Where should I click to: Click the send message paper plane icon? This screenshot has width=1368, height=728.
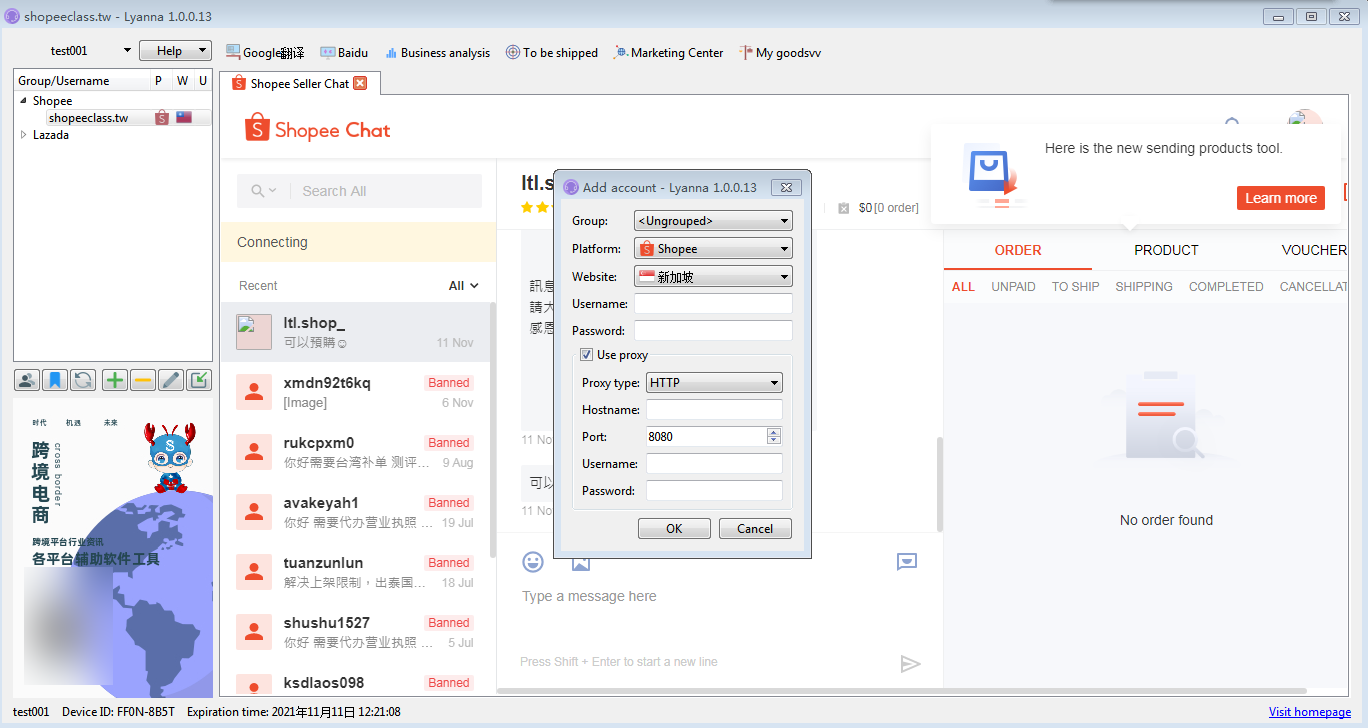(x=910, y=664)
